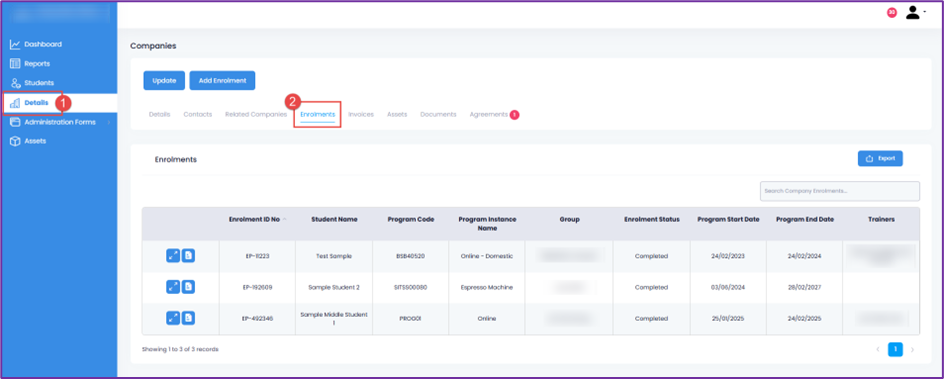
Task: Switch to the Enrolments tab
Action: (317, 114)
